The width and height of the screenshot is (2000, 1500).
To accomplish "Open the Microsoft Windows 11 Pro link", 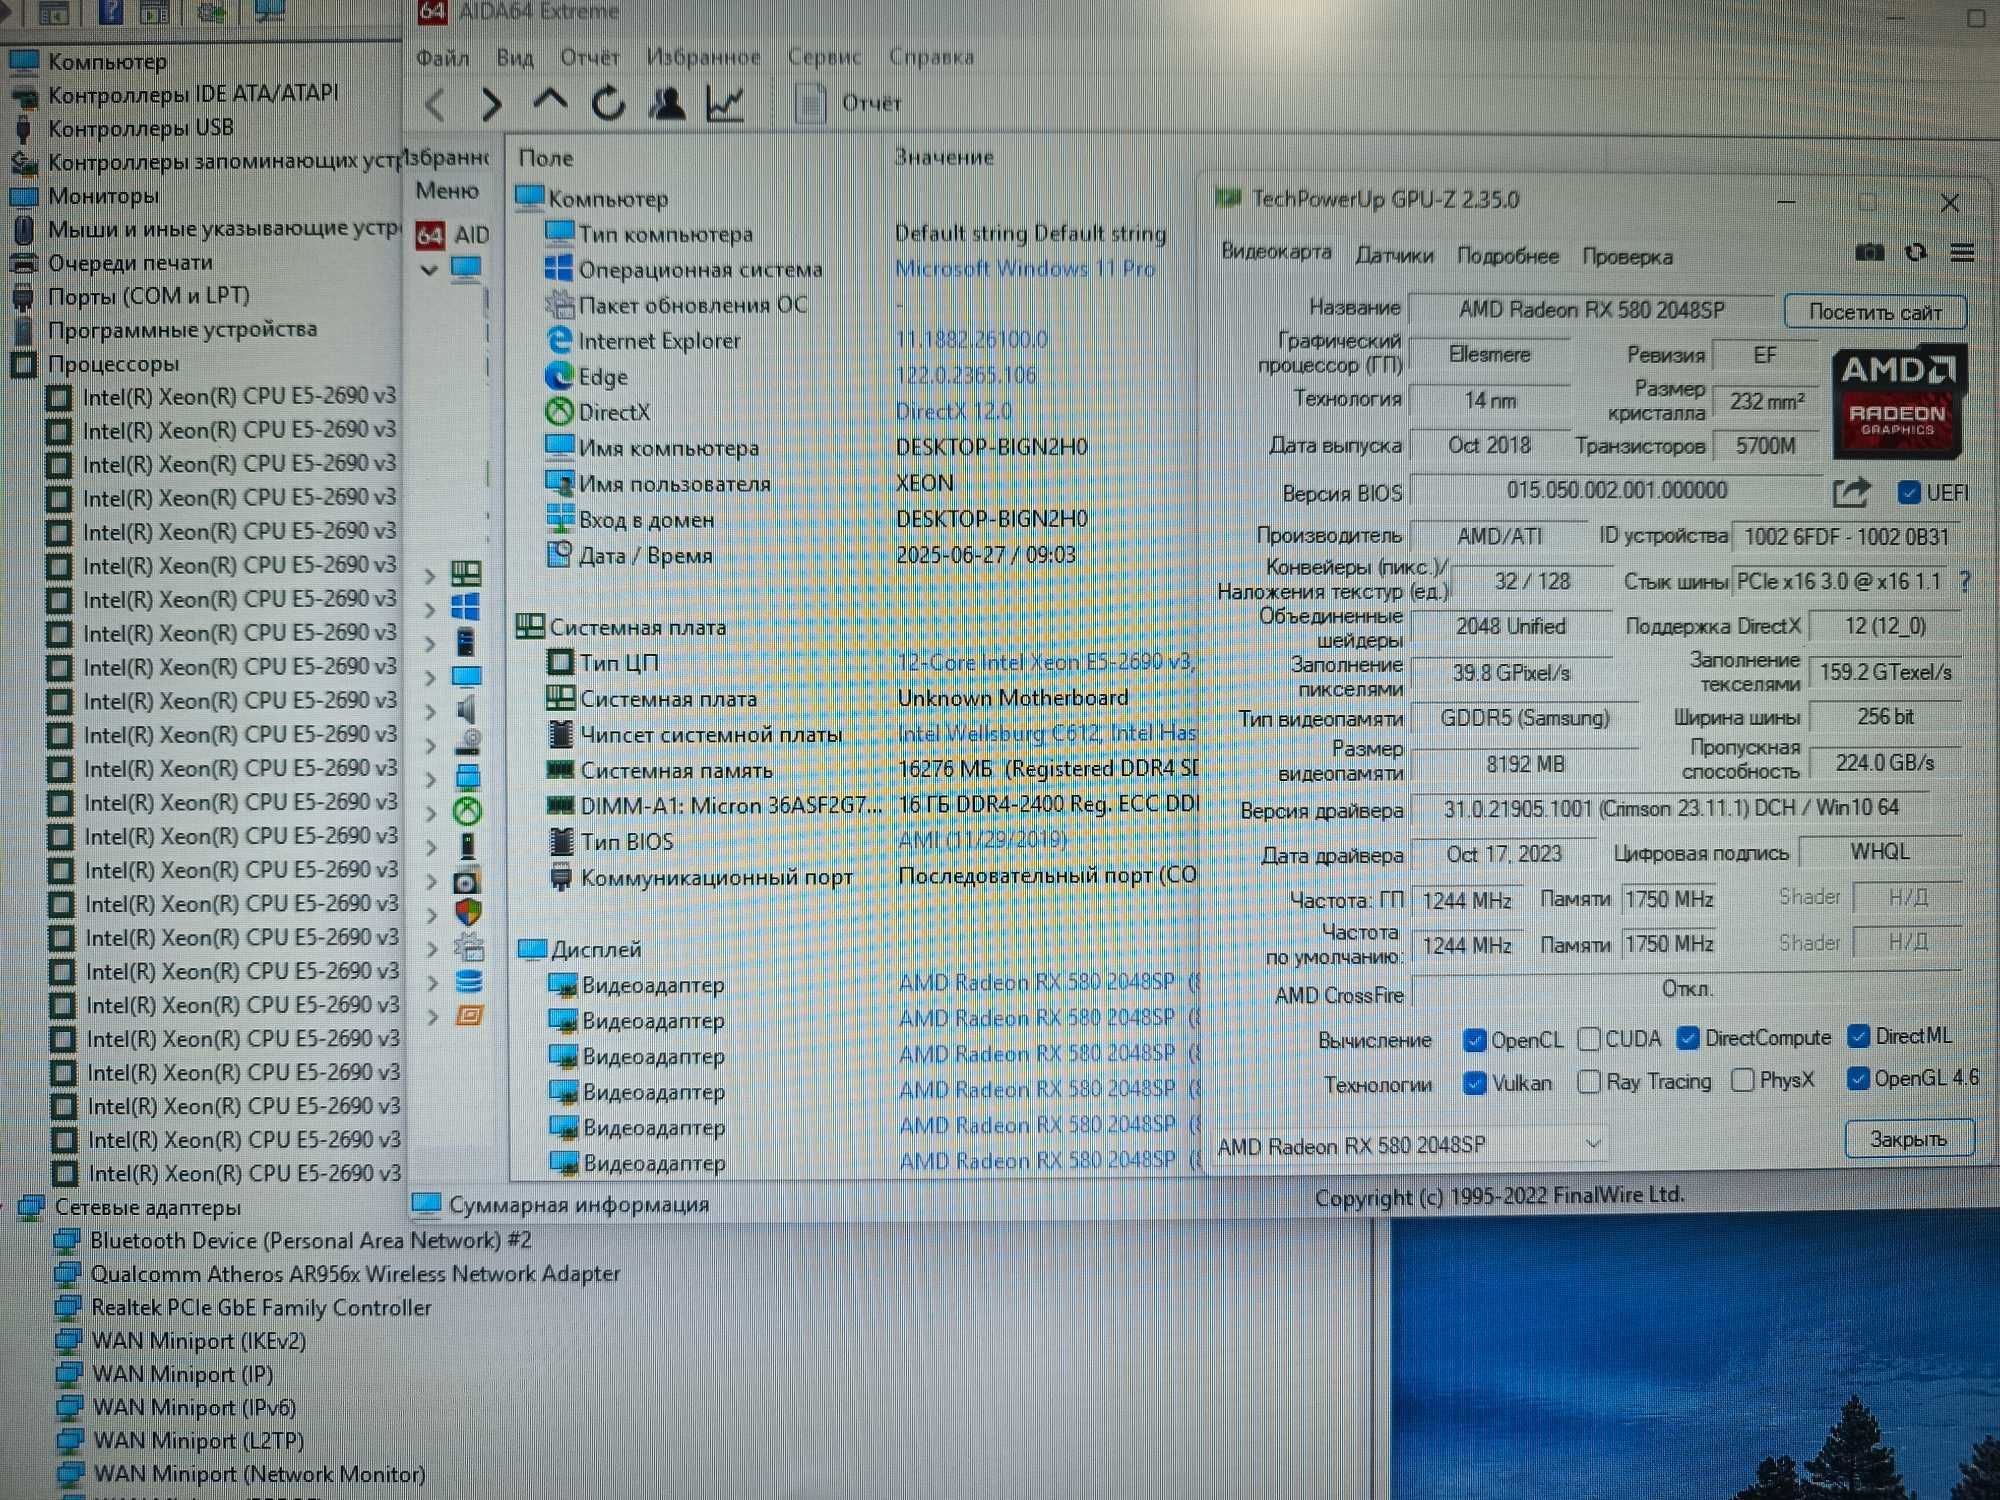I will point(1025,269).
